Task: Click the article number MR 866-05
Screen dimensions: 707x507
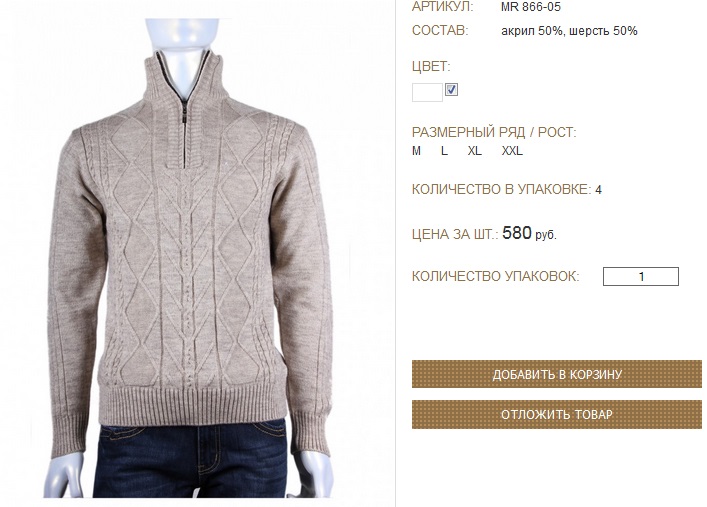Action: tap(531, 7)
